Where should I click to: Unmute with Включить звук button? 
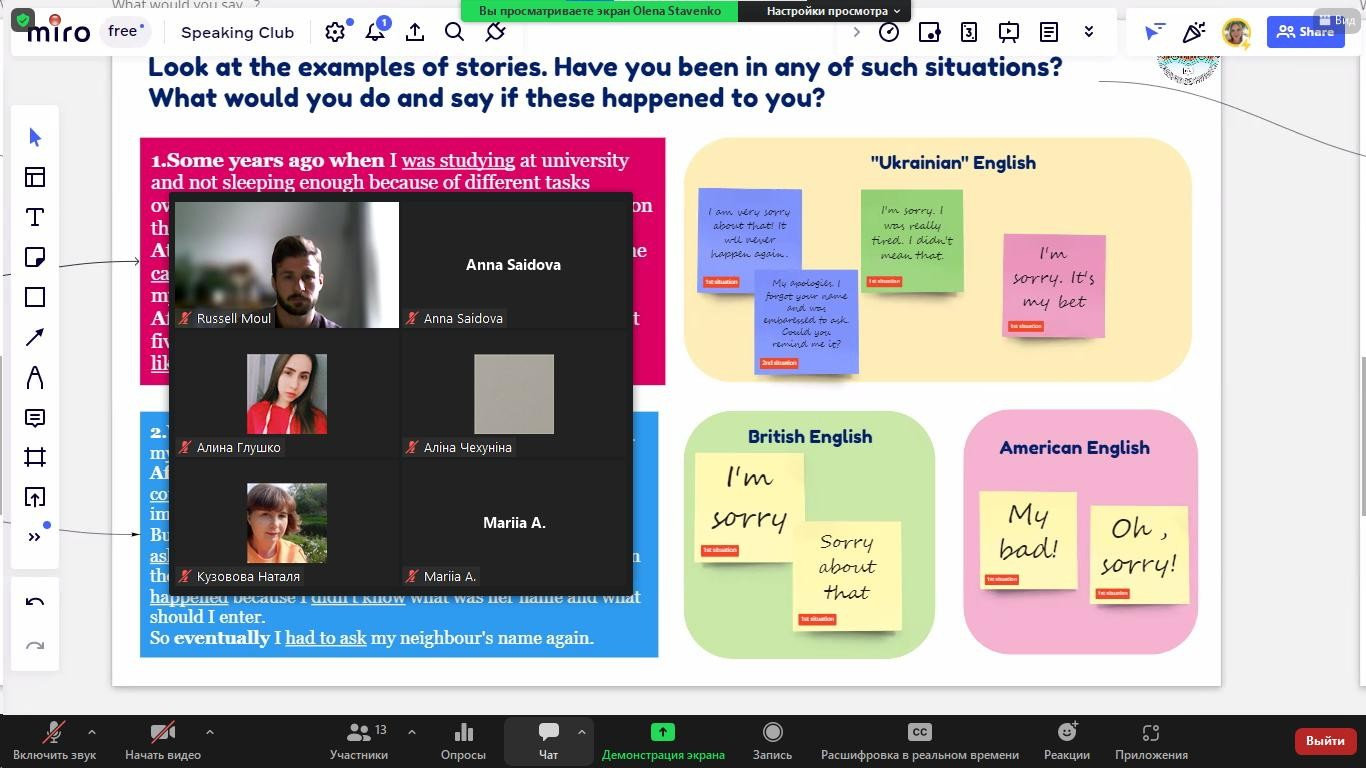[x=55, y=742]
